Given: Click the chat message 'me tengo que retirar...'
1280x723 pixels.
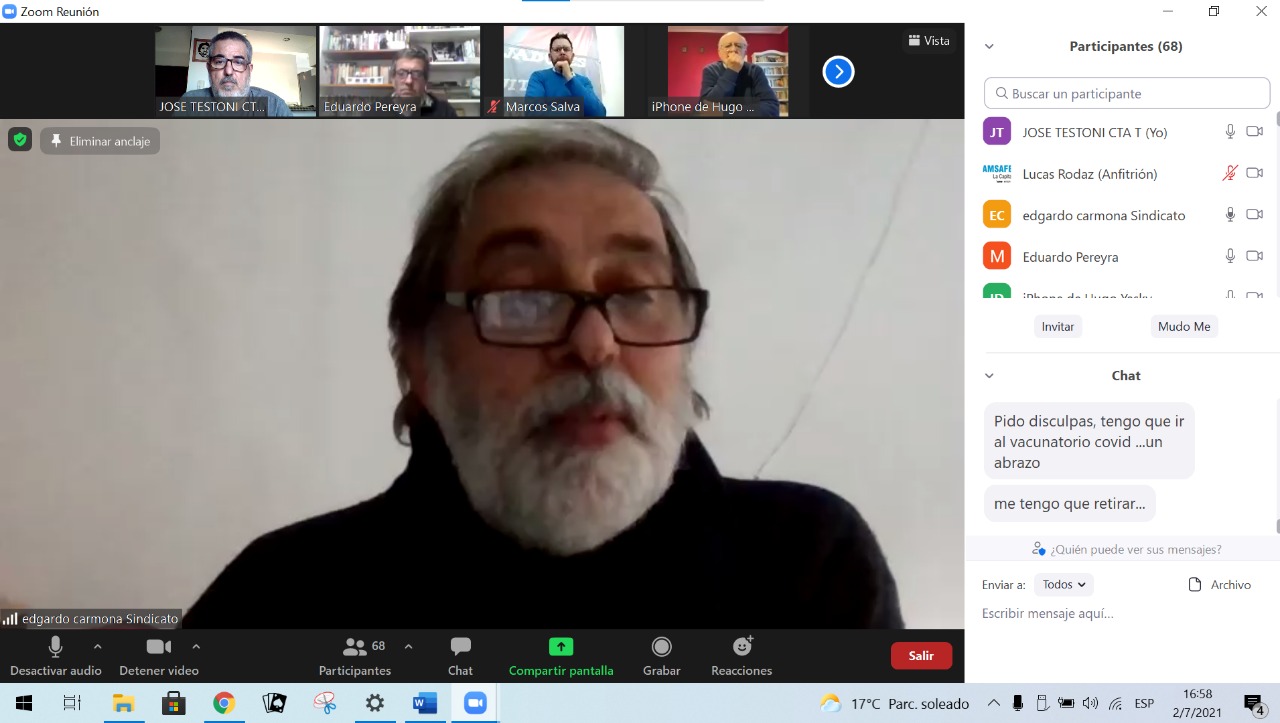Looking at the screenshot, I should (1070, 504).
